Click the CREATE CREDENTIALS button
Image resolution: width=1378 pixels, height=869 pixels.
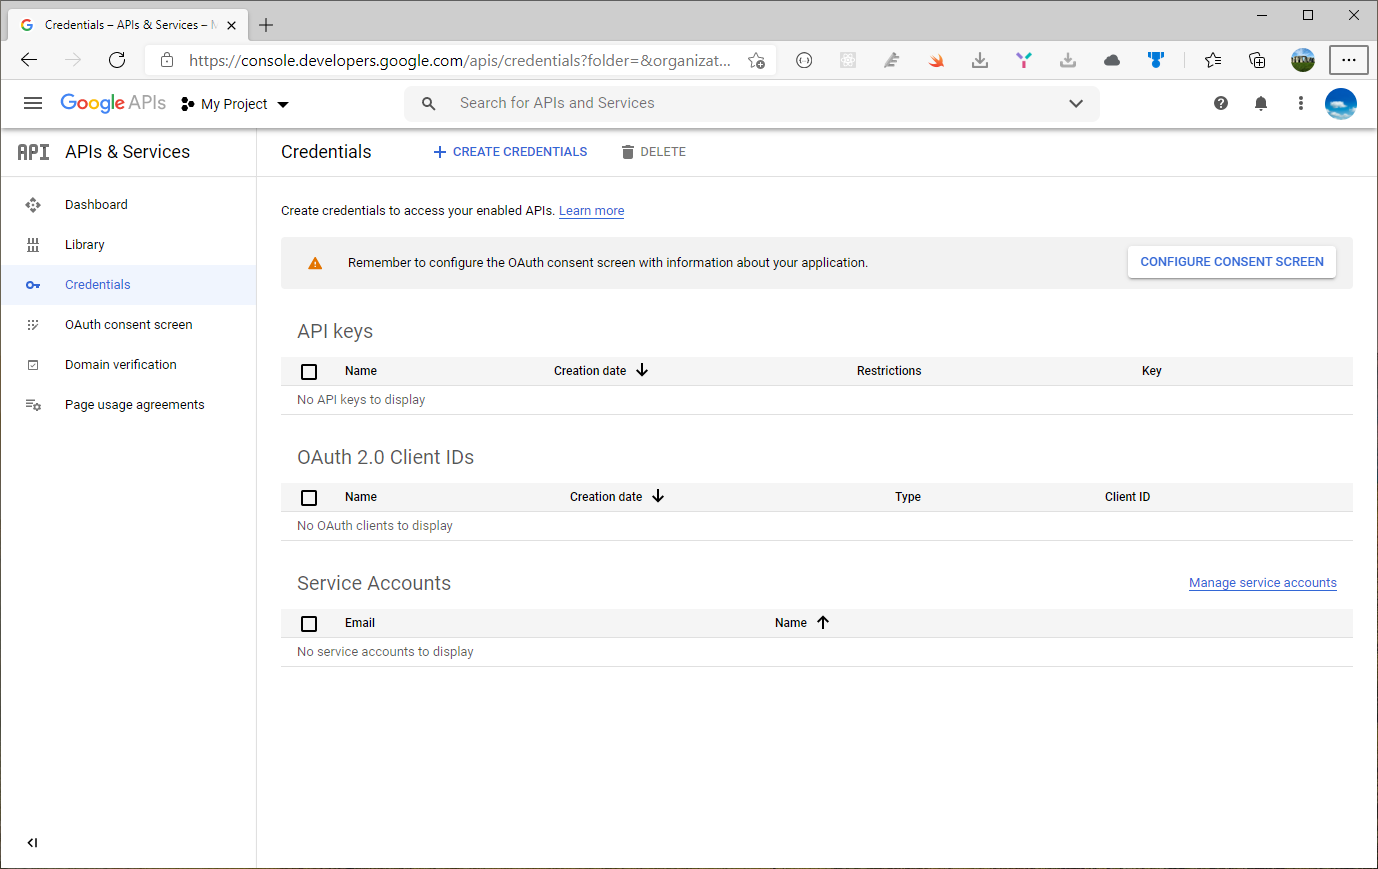pos(509,151)
